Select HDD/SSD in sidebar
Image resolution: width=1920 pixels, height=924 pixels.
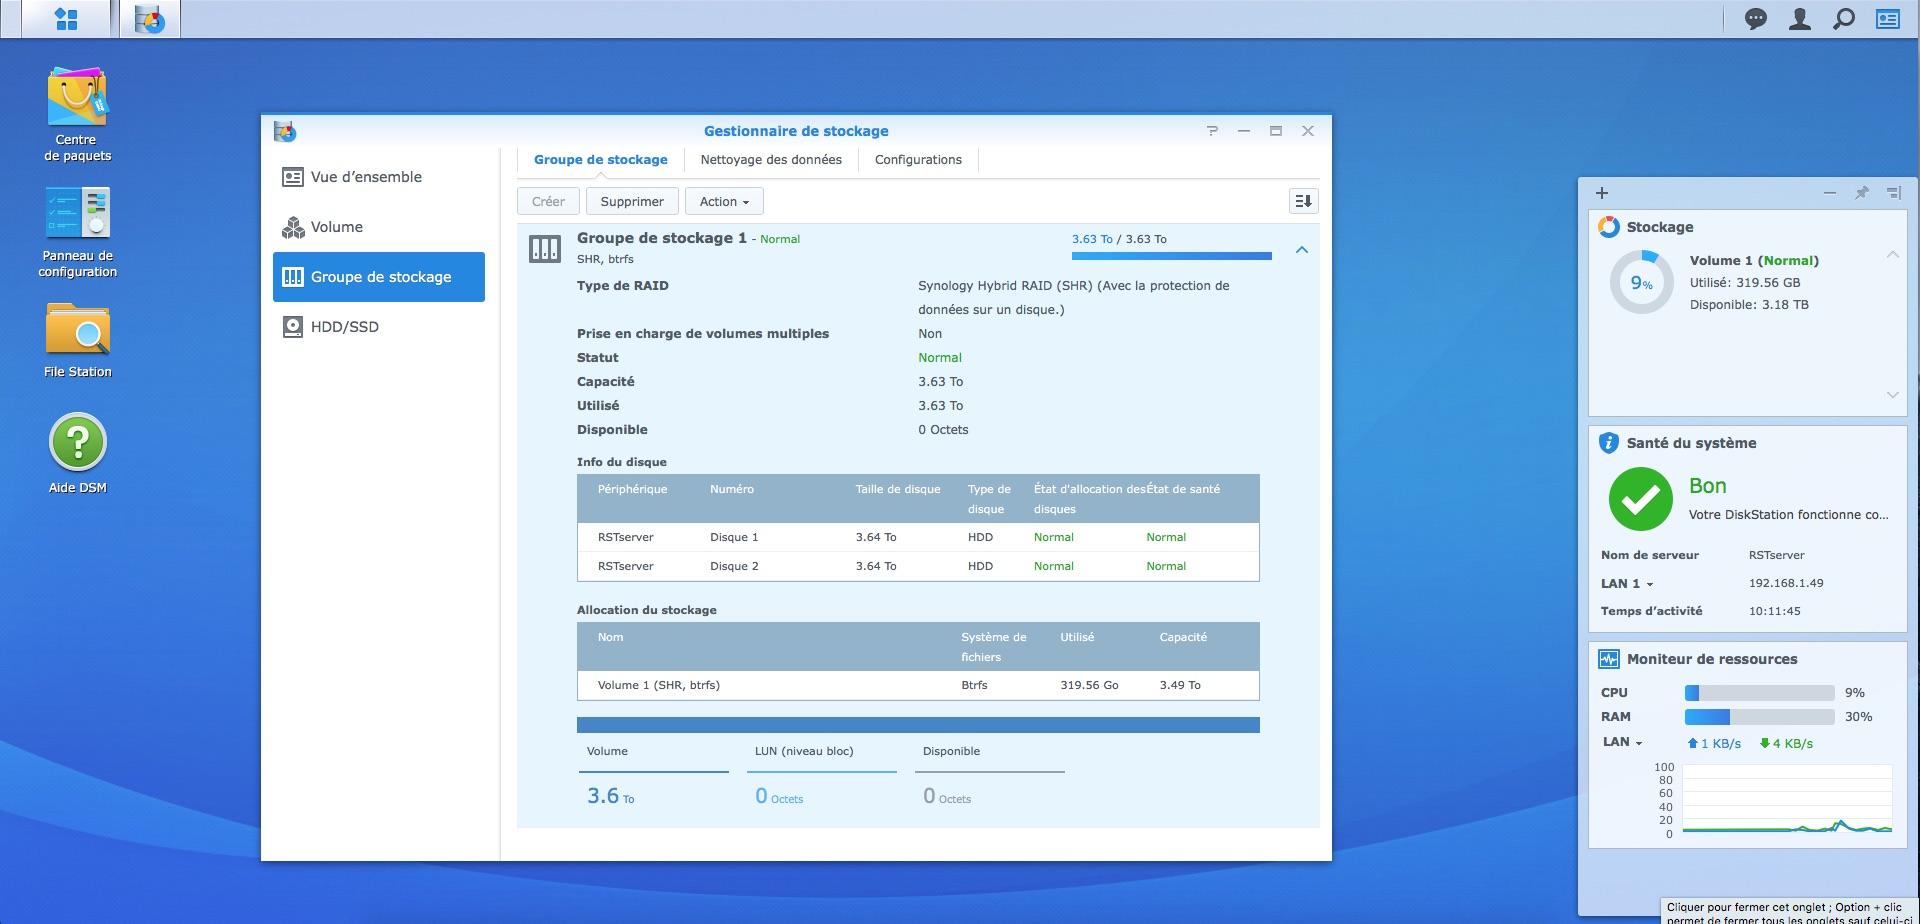tap(344, 327)
